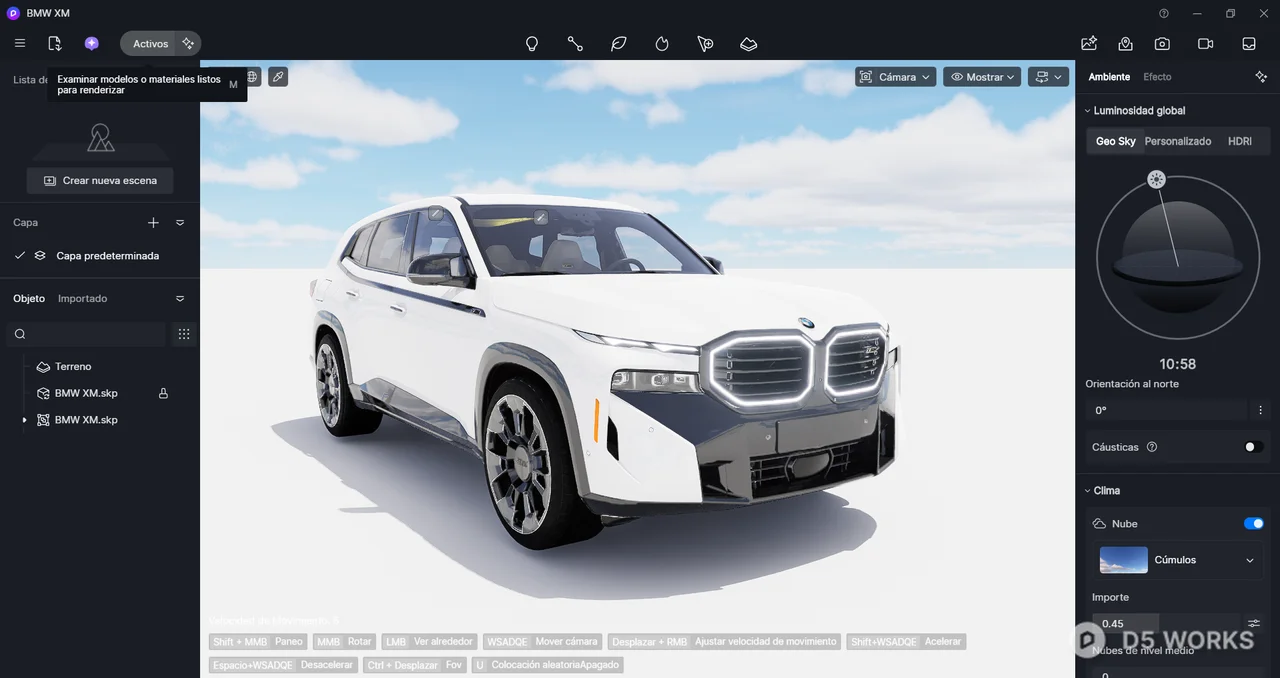Select the light bulb lighting tool
Screen dimensions: 1280x678
point(532,44)
